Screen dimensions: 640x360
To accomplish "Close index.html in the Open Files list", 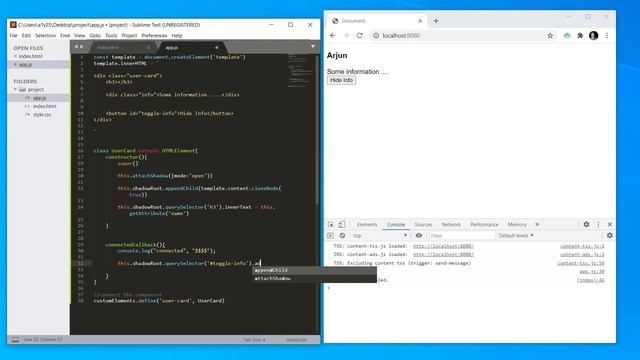I will [16, 56].
